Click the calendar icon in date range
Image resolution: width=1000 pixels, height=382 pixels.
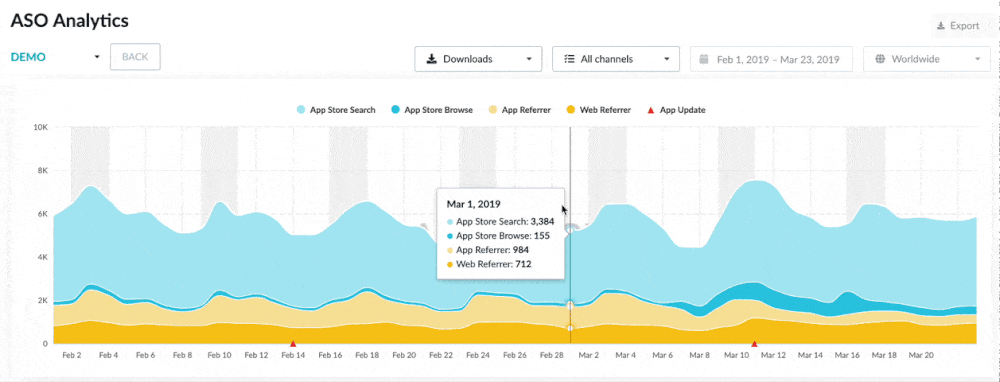704,59
